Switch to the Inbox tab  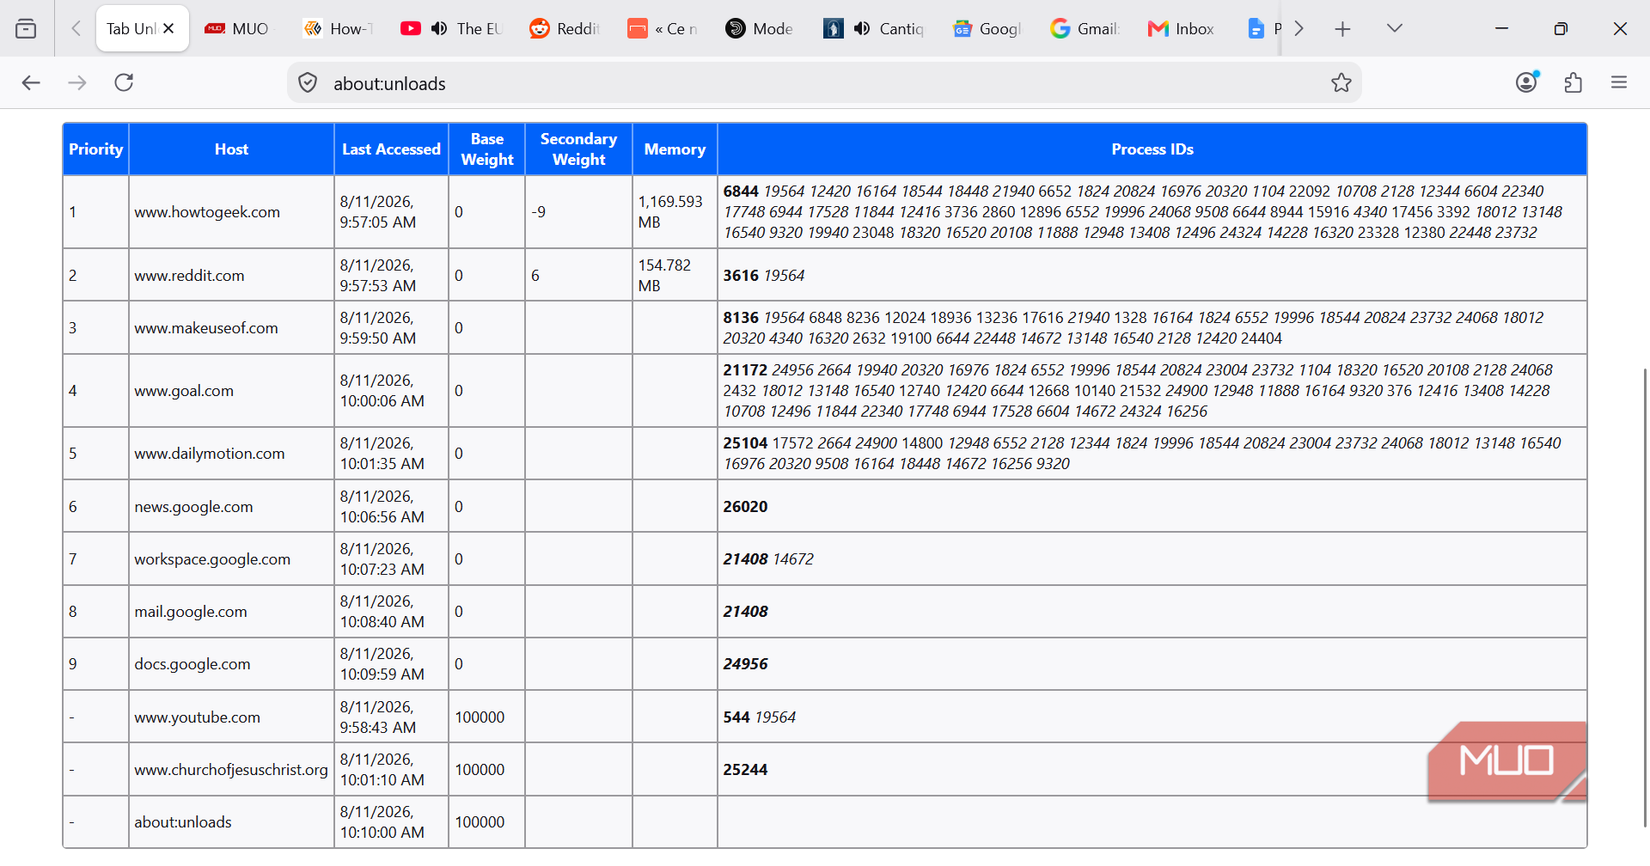tap(1181, 29)
